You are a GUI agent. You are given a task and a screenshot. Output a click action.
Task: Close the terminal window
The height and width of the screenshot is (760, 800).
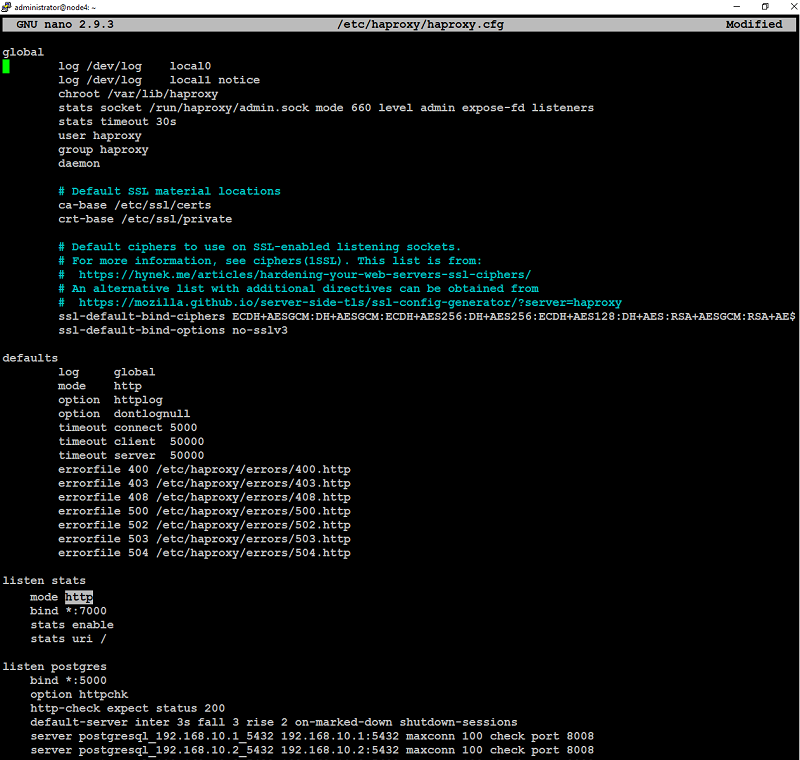pyautogui.click(x=792, y=7)
